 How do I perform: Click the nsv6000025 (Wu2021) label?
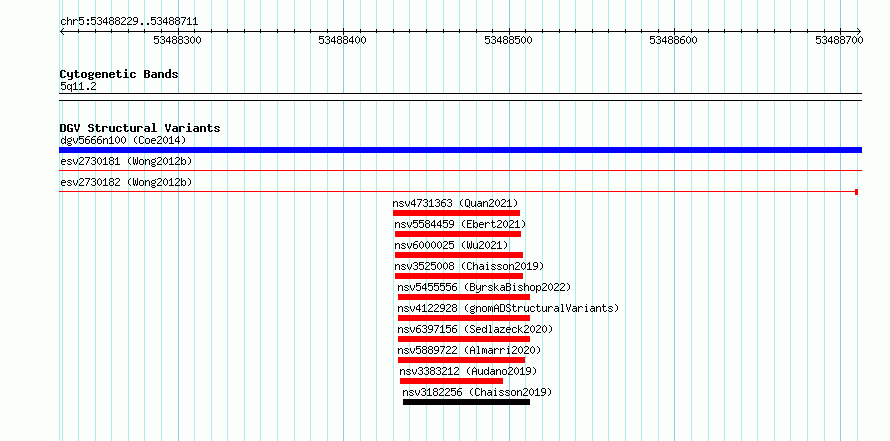tap(451, 245)
